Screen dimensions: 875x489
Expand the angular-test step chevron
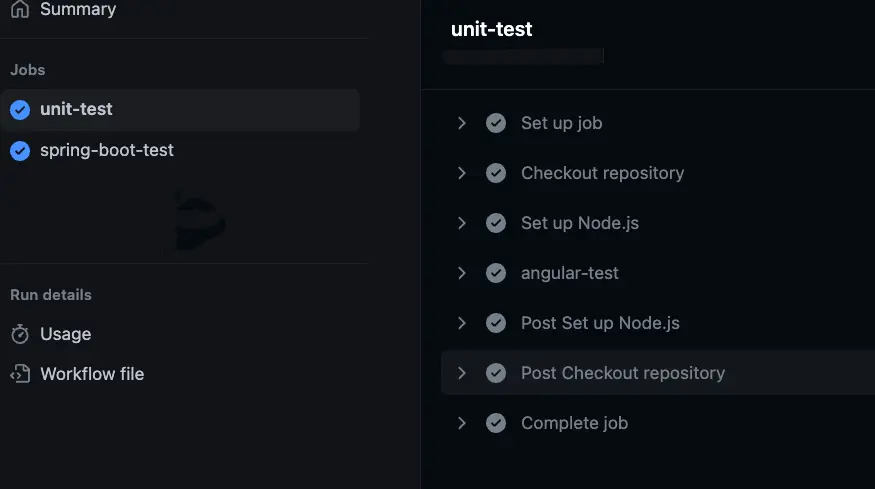462,273
